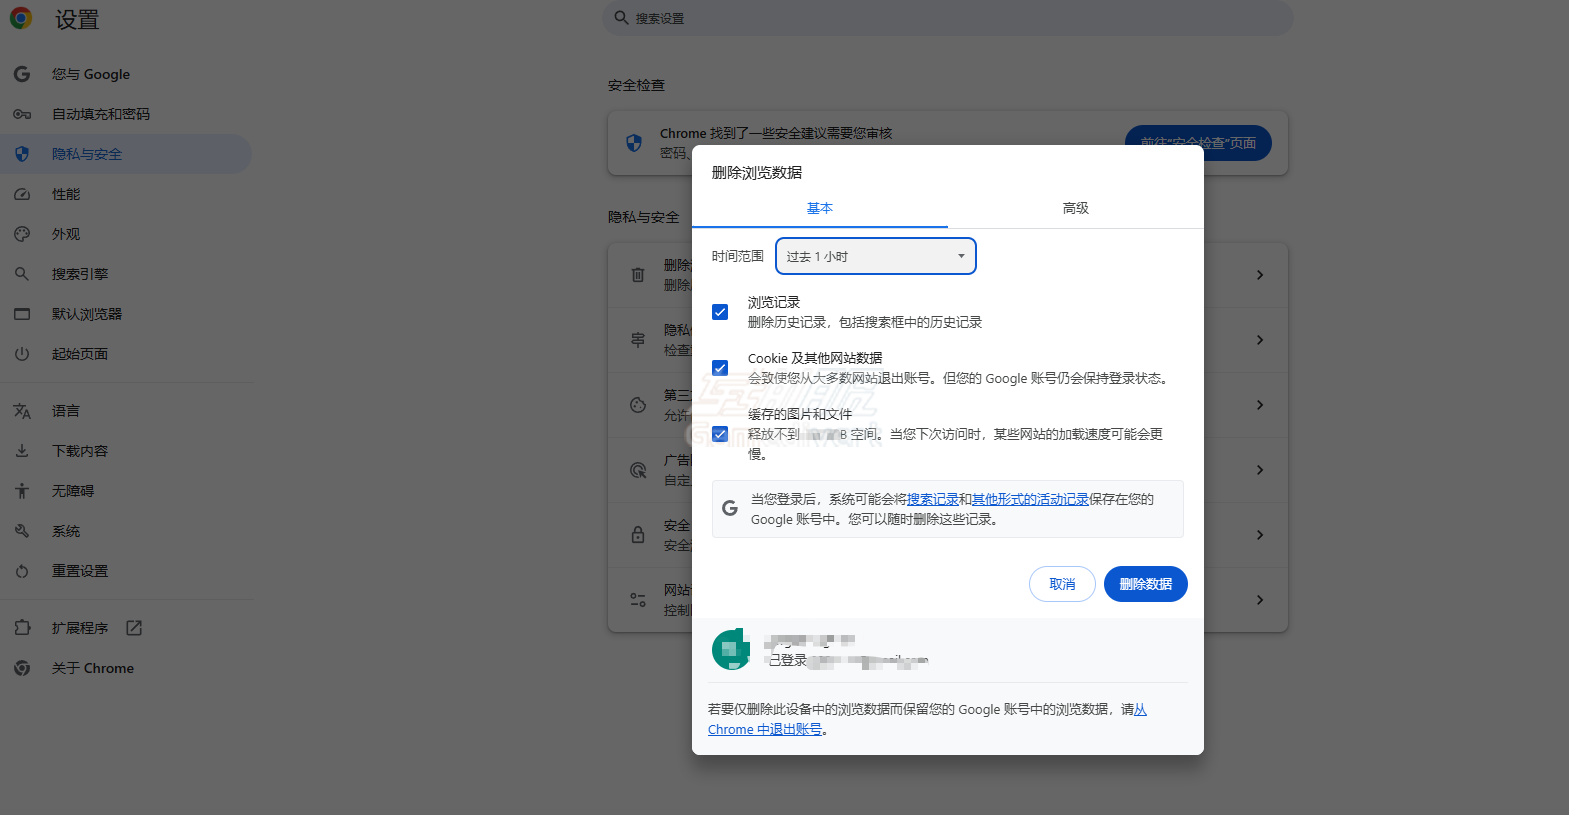Viewport: 1569px width, 815px height.
Task: Click the 删除数据 button
Action: [x=1146, y=584]
